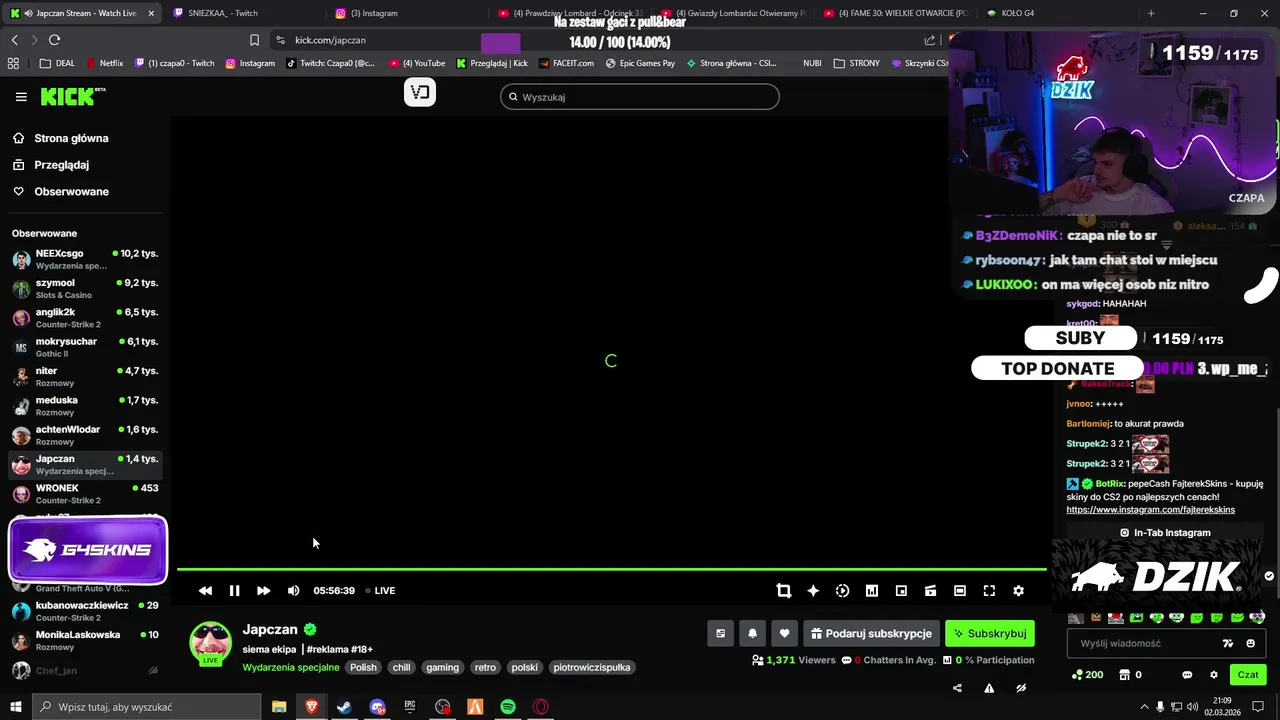Click the G4SKINS banner
This screenshot has height=720, width=1280.
tap(88, 550)
